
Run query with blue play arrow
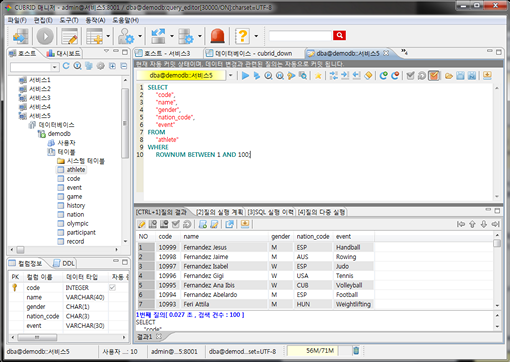[245, 76]
